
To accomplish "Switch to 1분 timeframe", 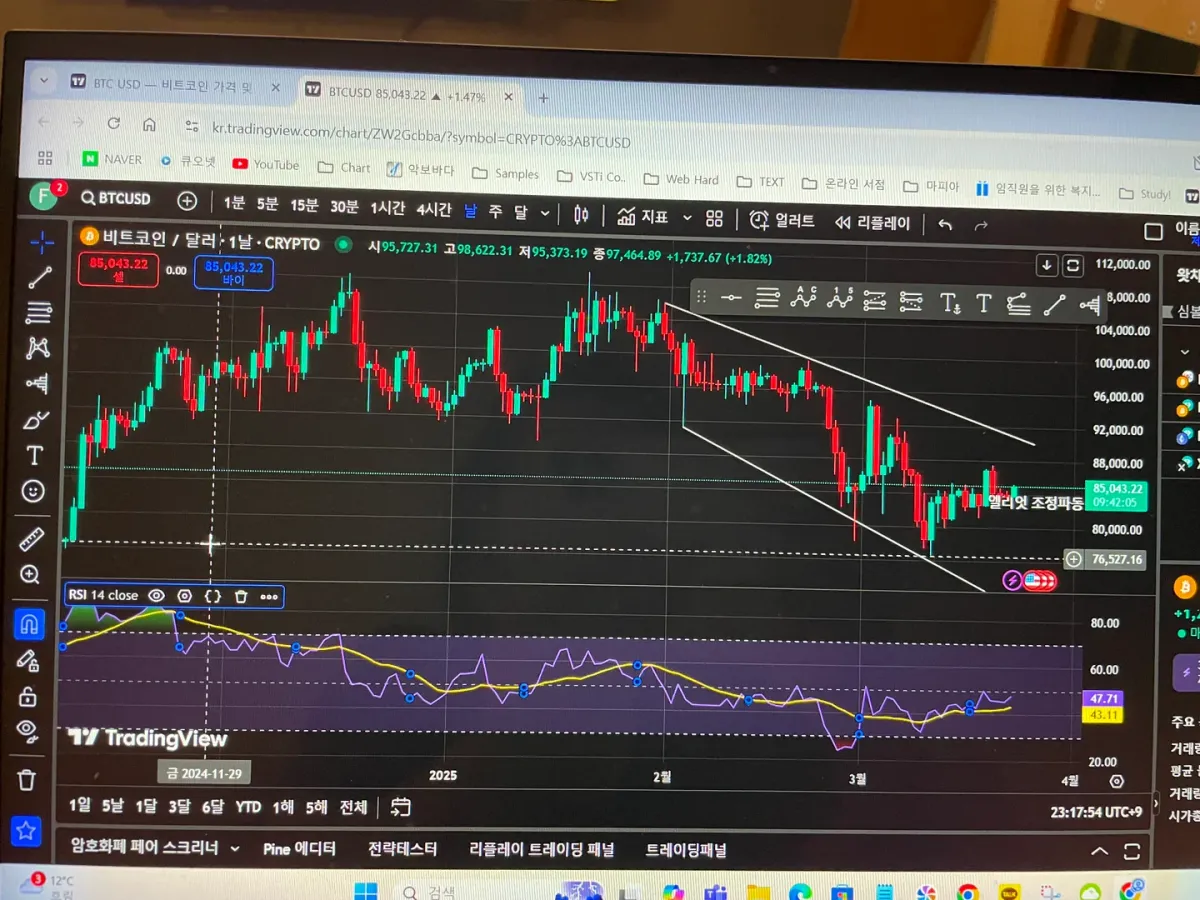I will (234, 203).
